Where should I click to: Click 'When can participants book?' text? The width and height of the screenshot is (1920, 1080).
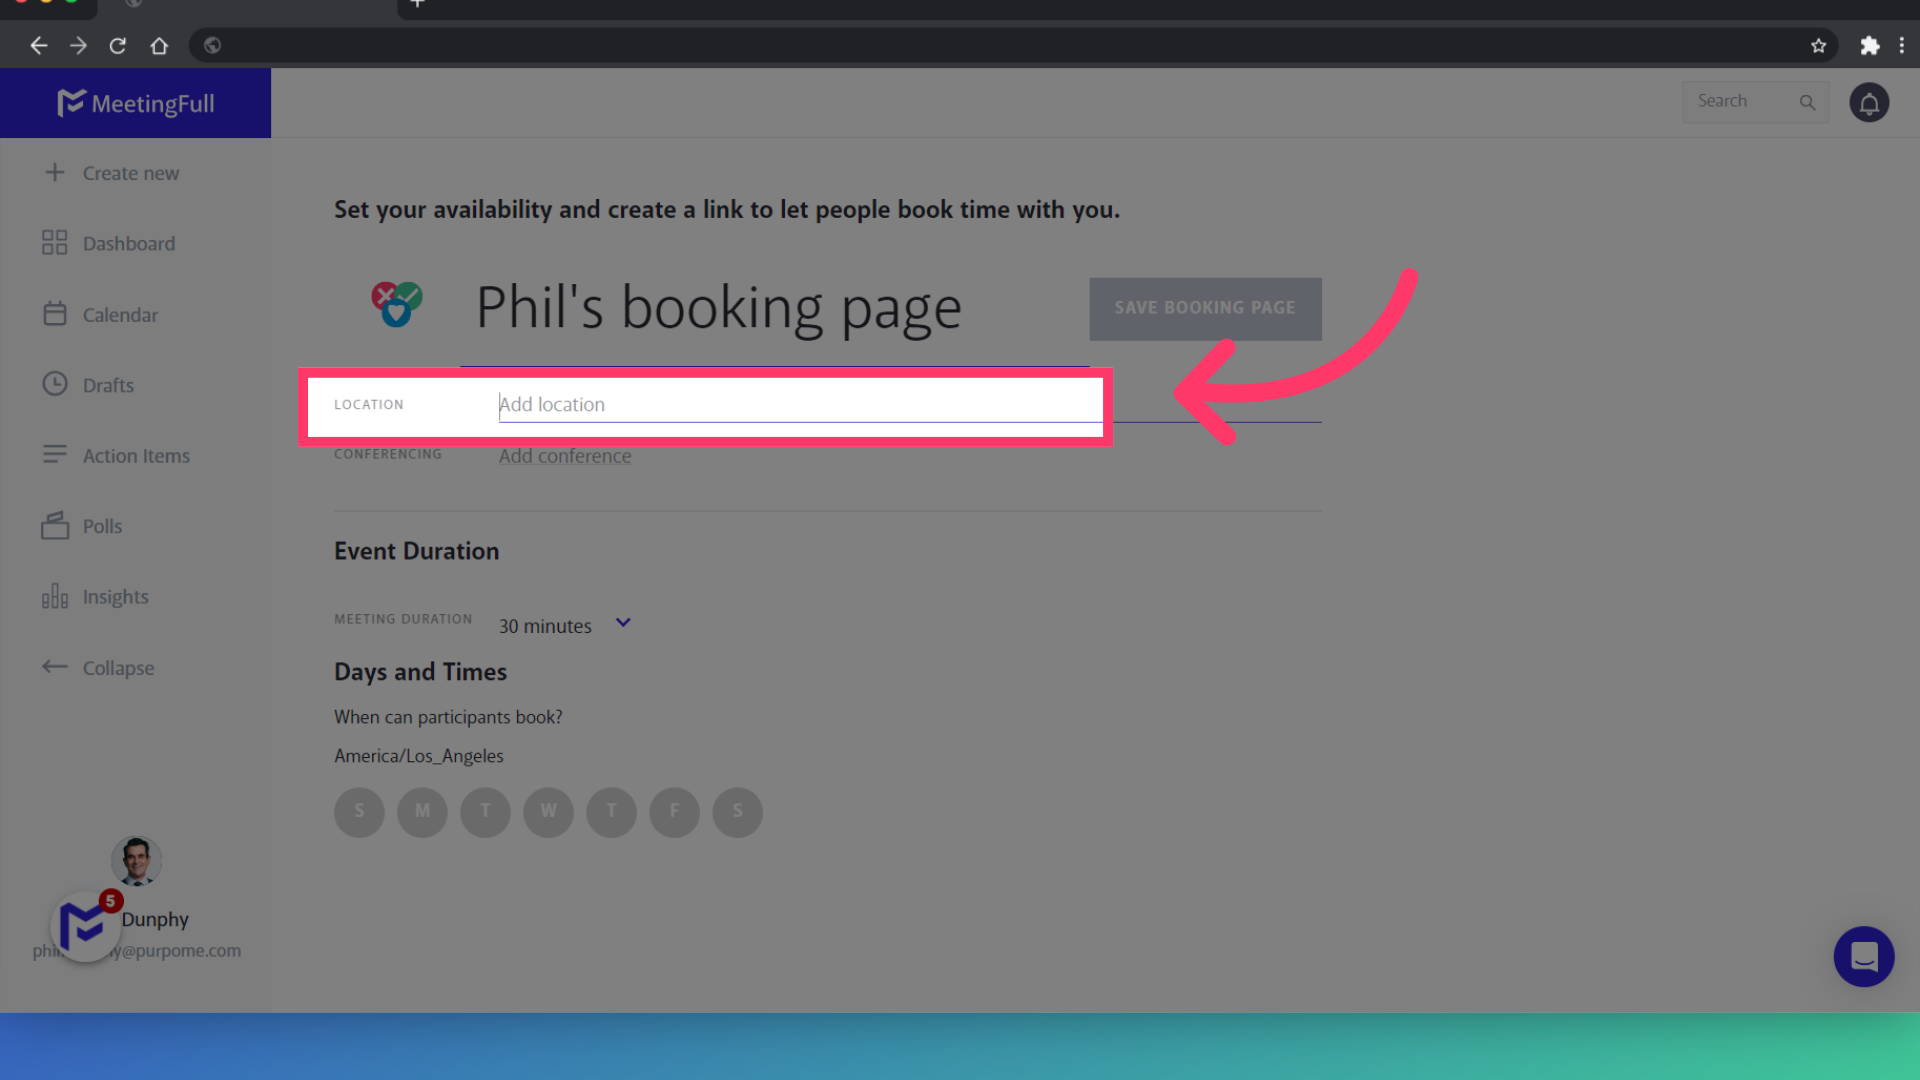pyautogui.click(x=448, y=717)
